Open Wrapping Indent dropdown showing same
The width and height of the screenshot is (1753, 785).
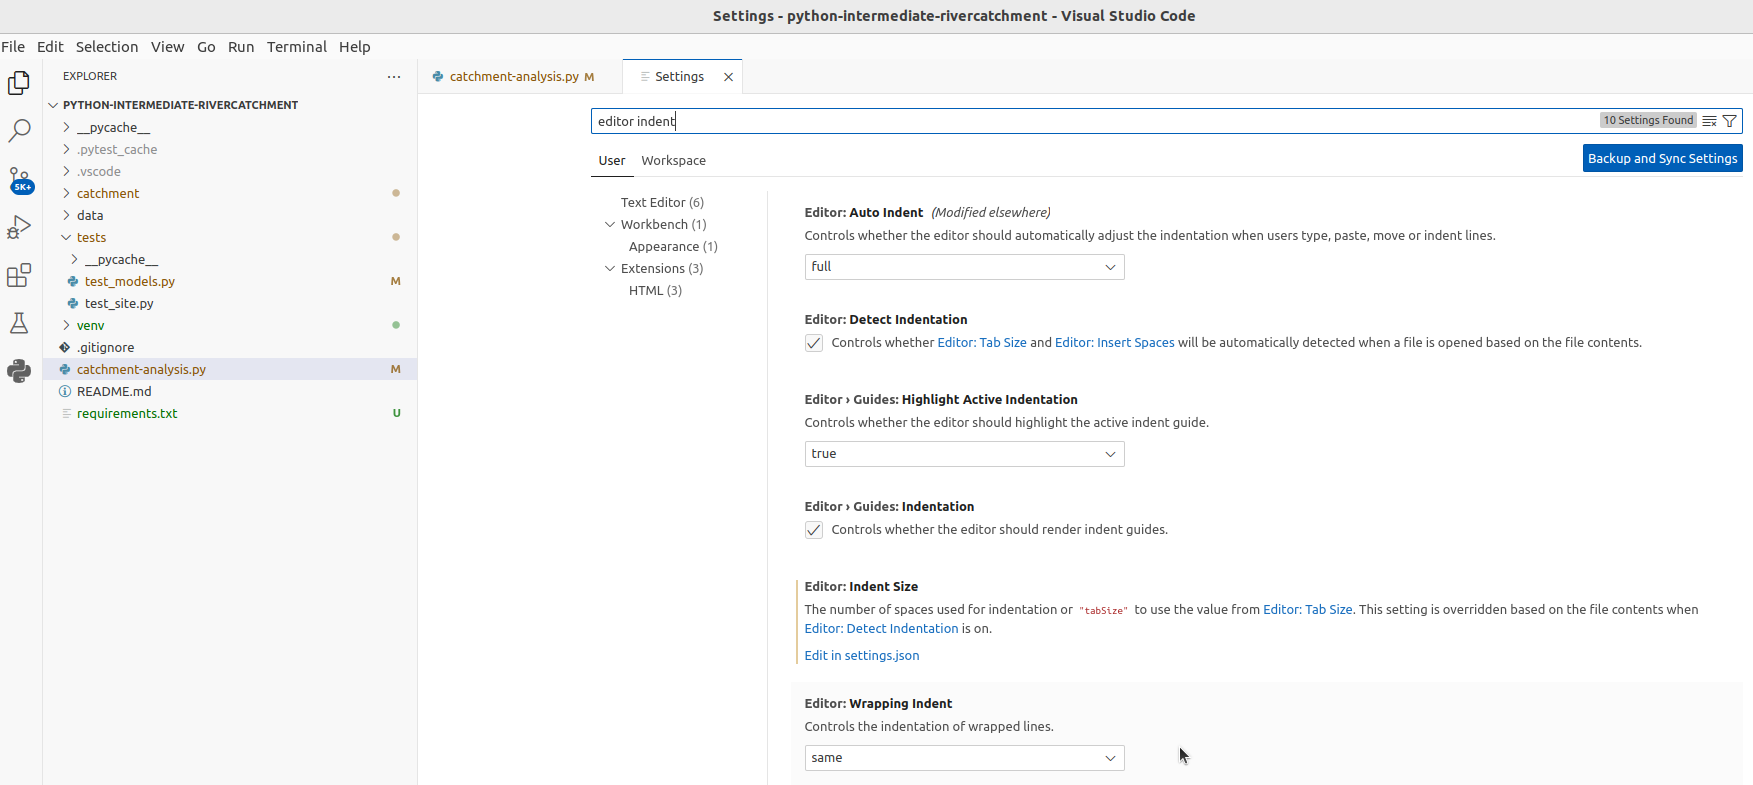[964, 758]
